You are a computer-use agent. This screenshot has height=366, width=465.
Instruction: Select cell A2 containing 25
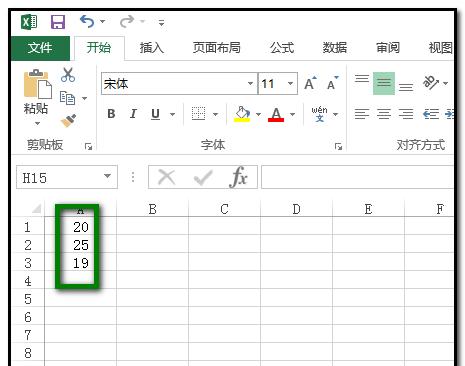(81, 245)
